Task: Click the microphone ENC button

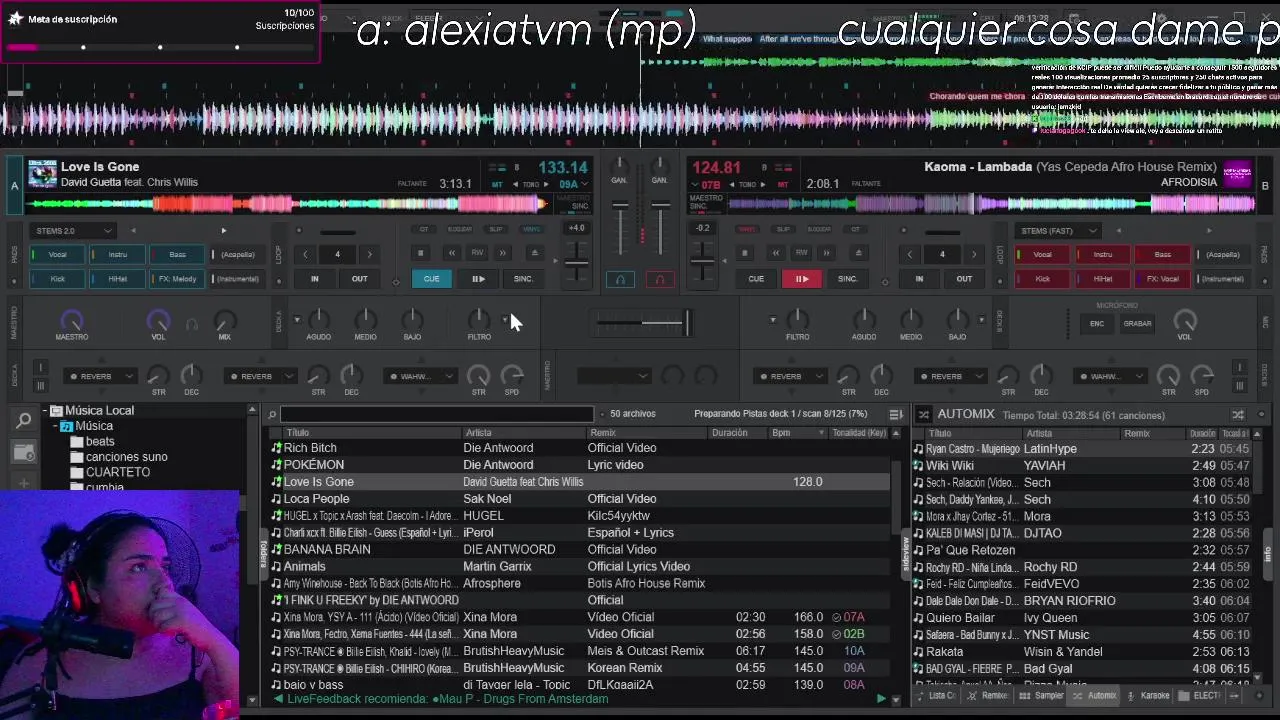Action: point(1097,323)
